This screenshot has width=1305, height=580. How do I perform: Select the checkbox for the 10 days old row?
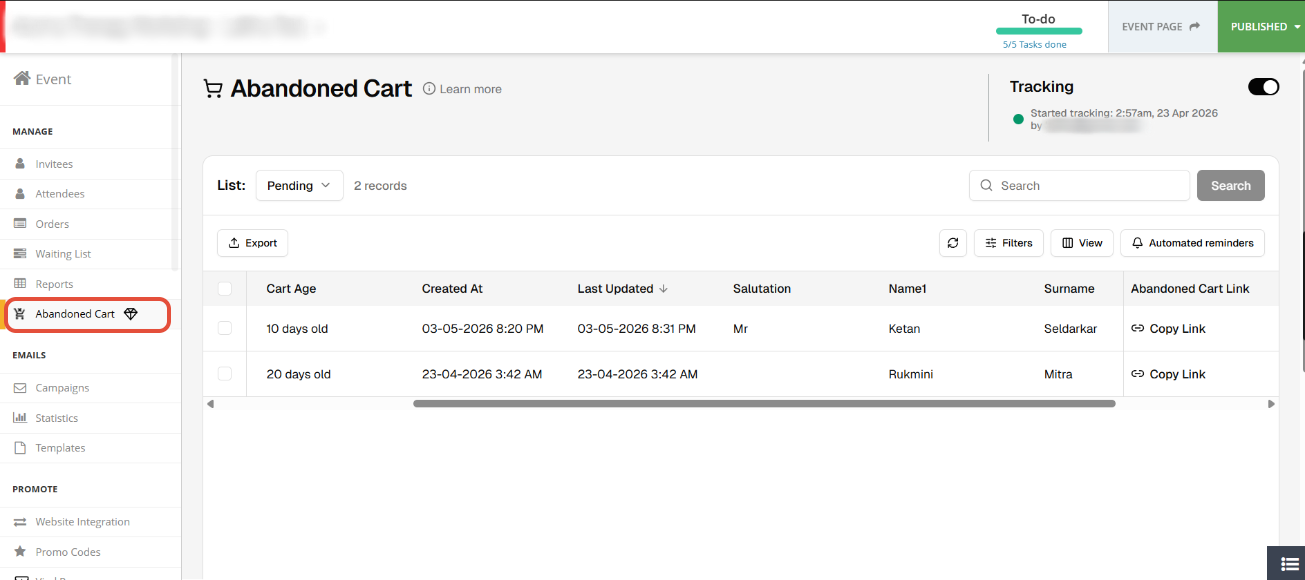point(225,328)
